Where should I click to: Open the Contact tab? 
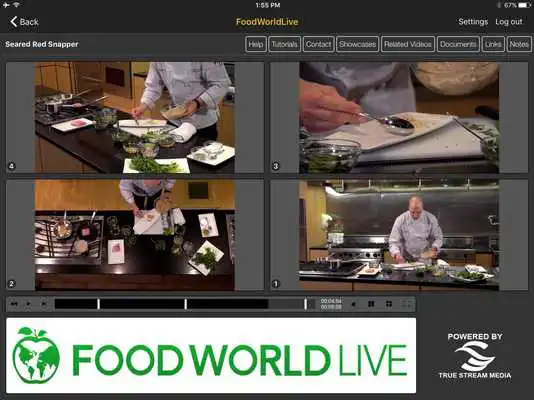[x=318, y=44]
